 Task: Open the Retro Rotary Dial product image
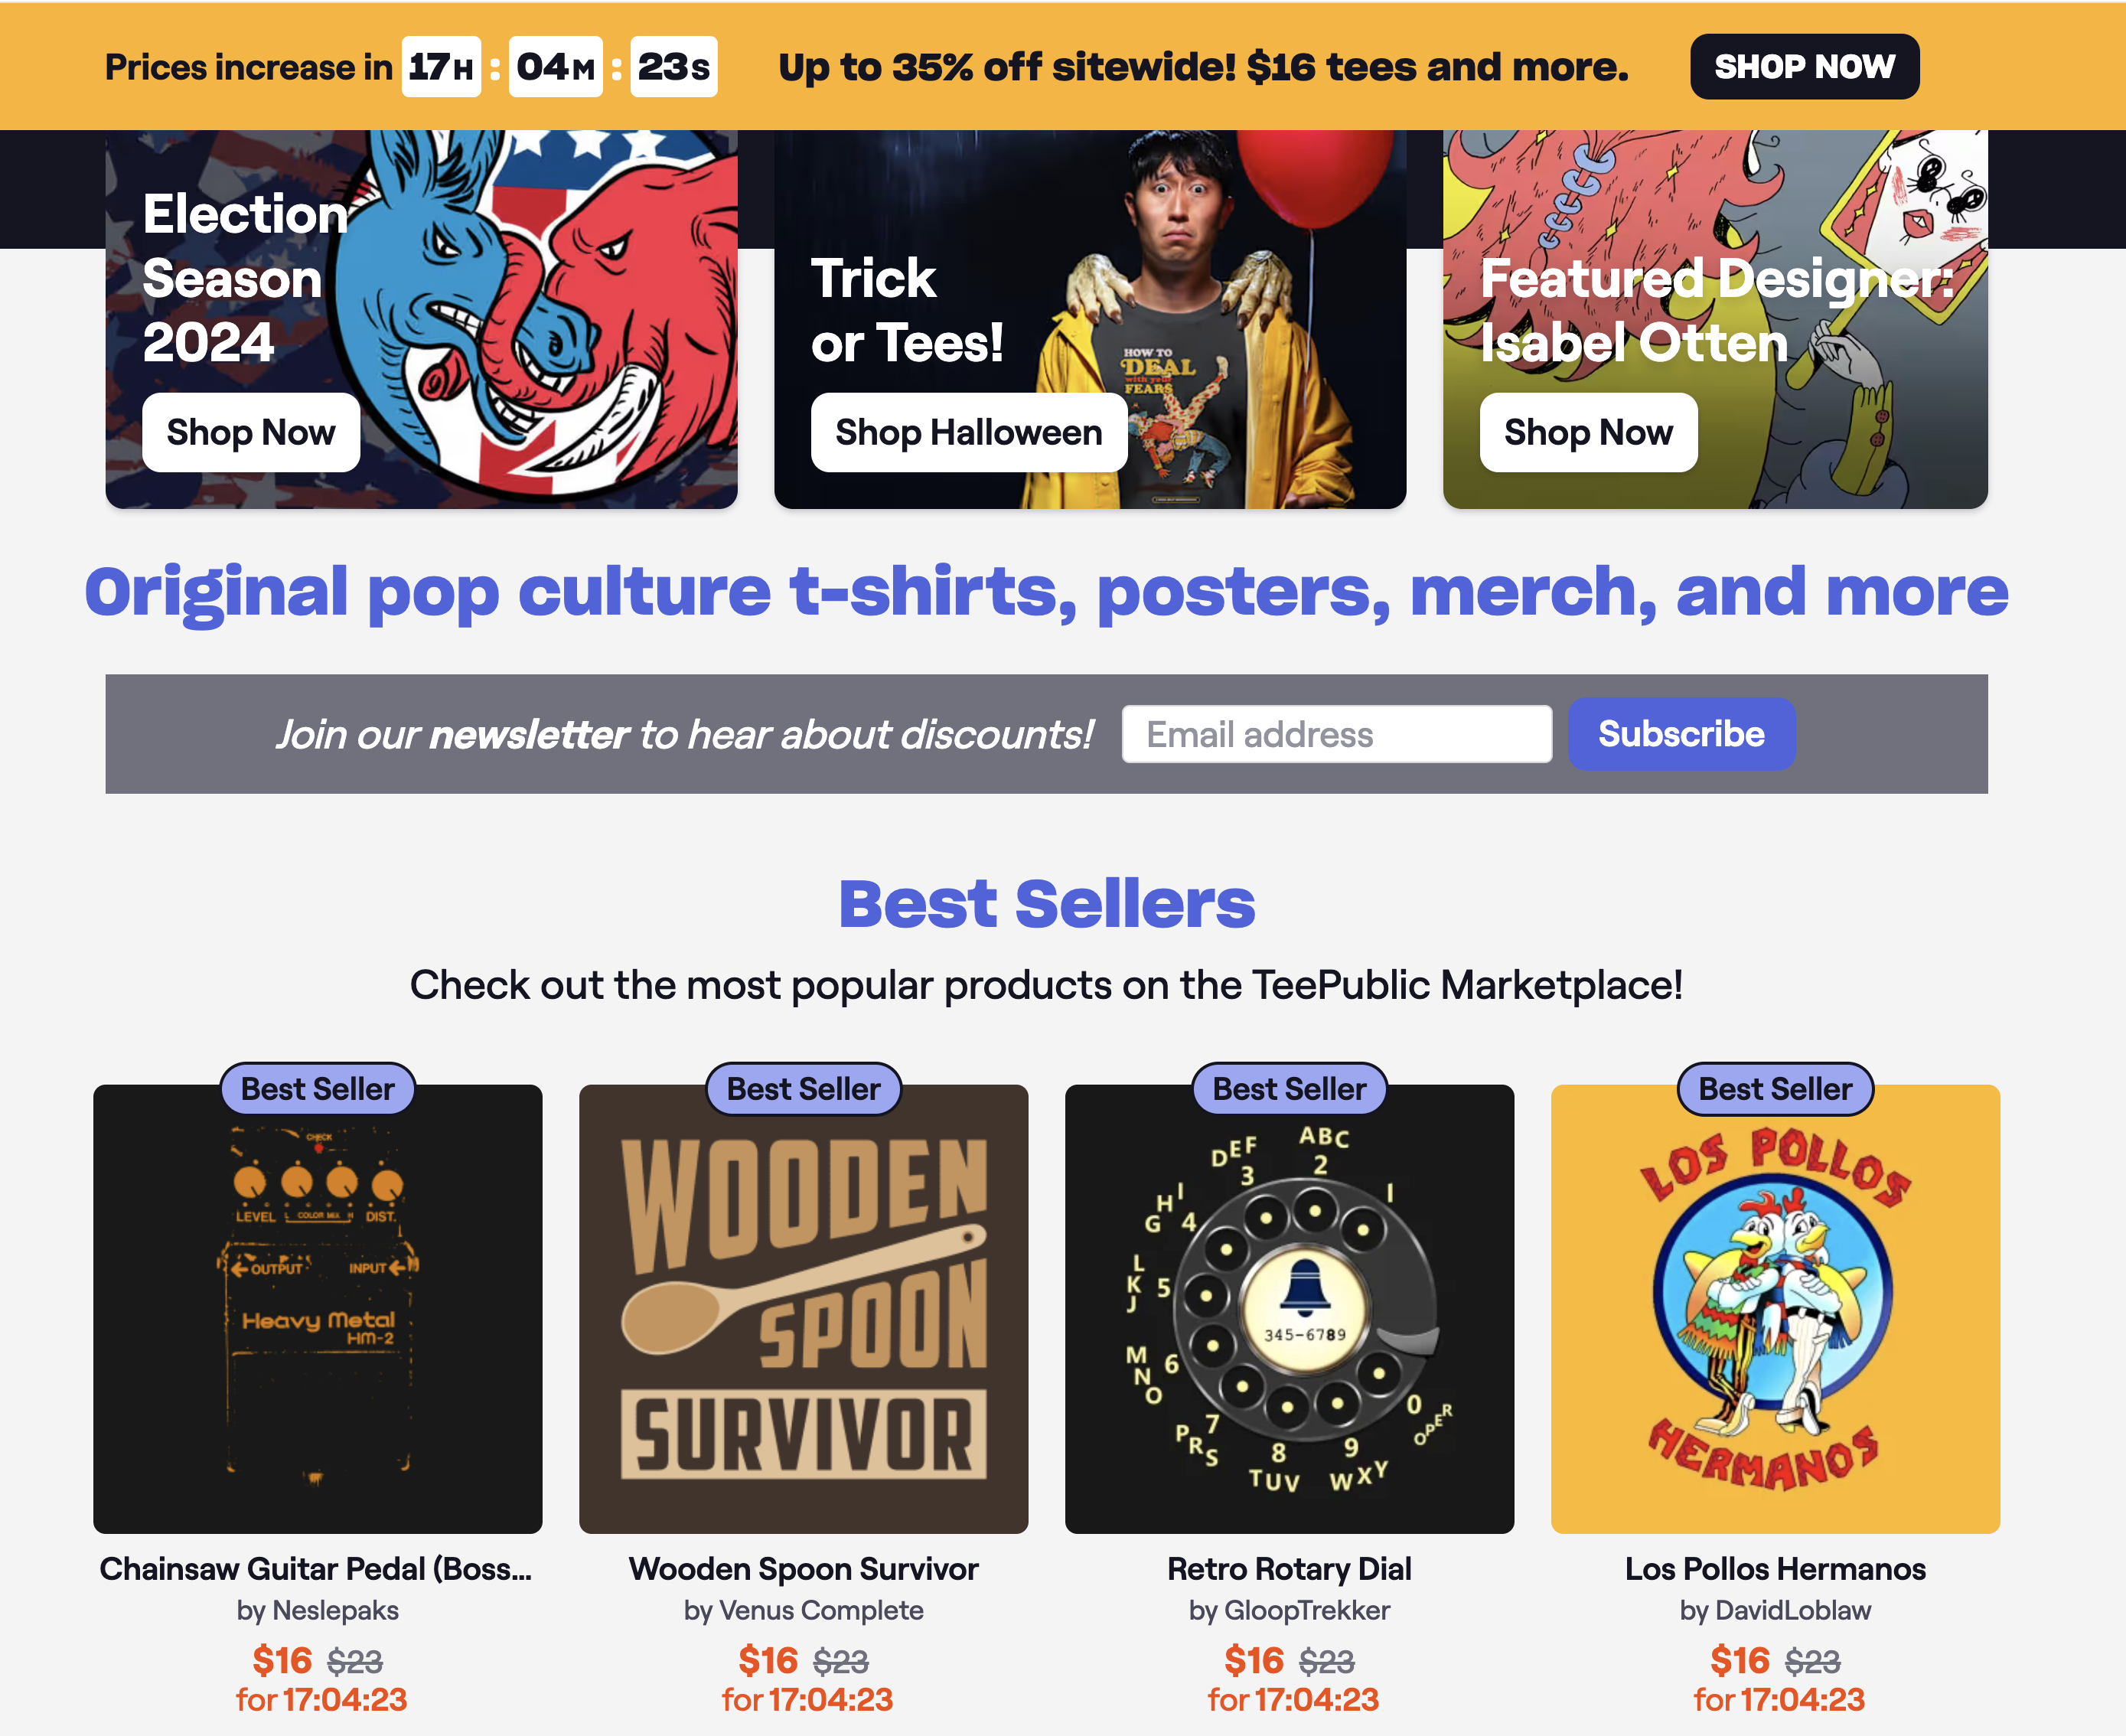click(1290, 1308)
